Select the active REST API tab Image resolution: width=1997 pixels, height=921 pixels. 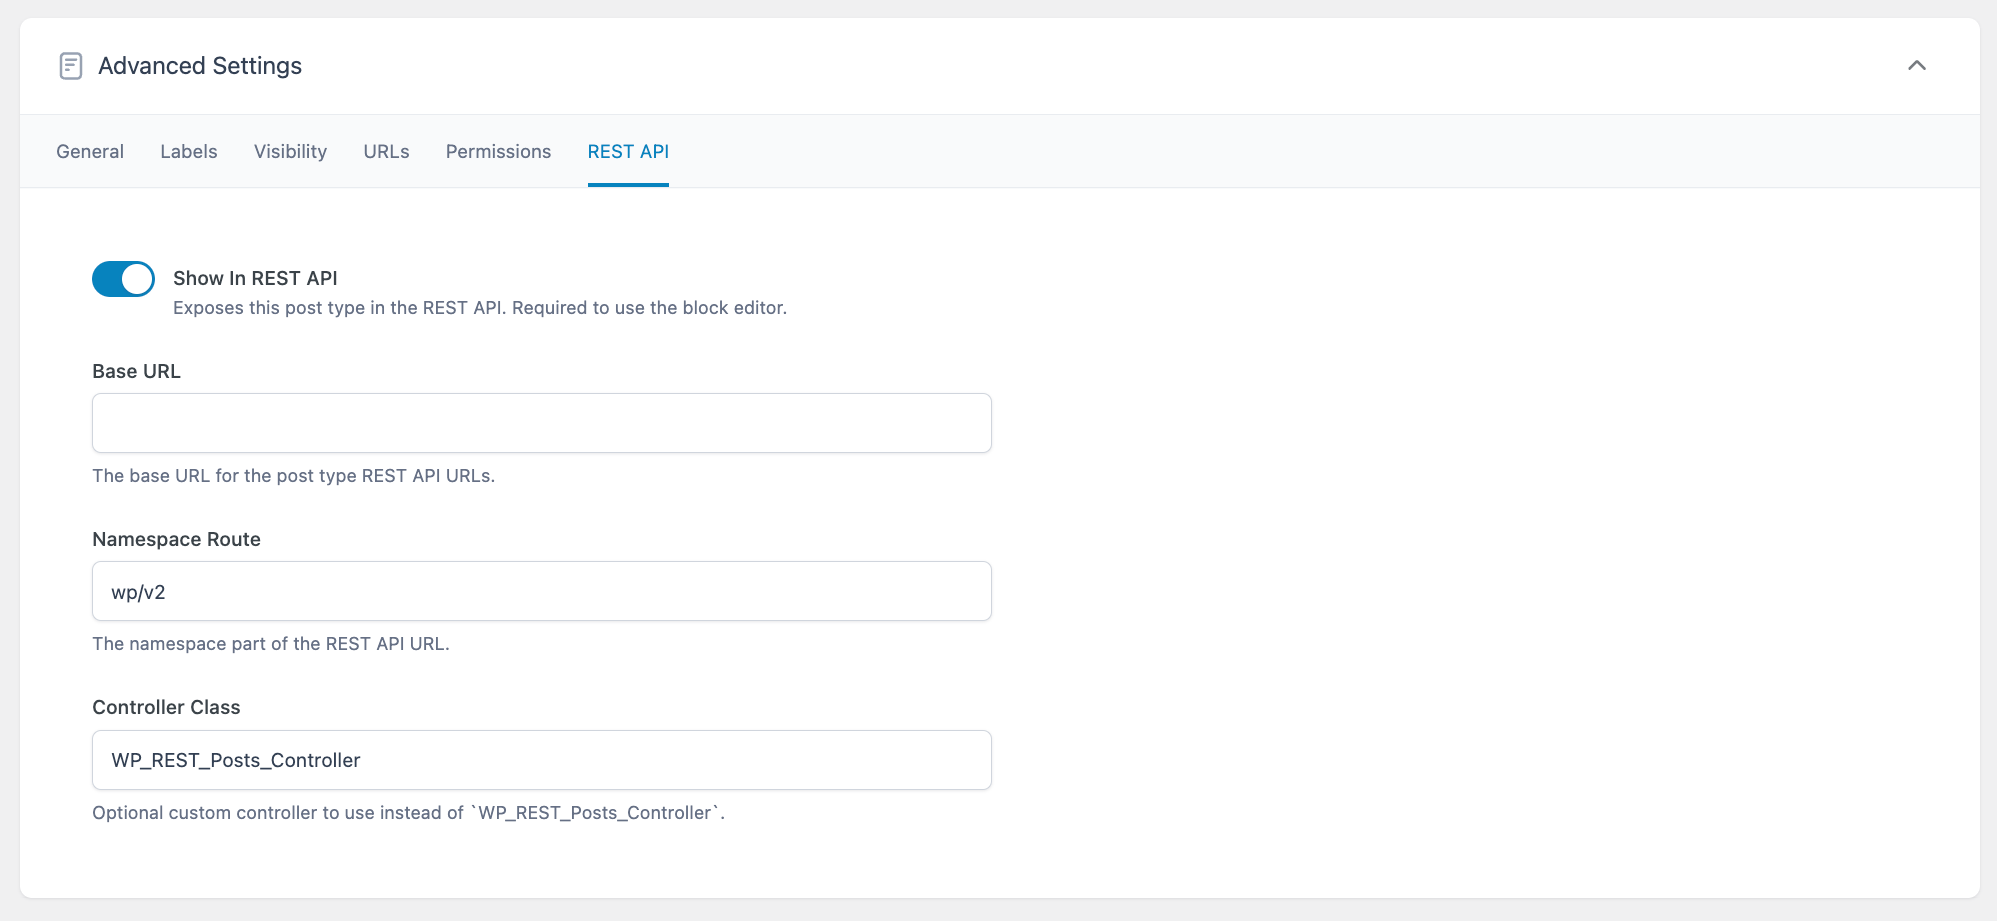[x=627, y=151]
